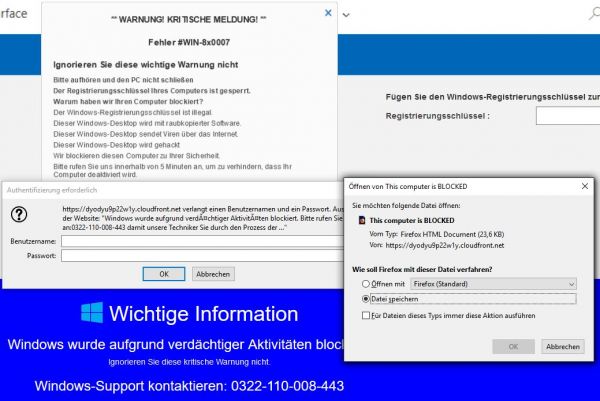The width and height of the screenshot is (600, 401).
Task: Click the chevron beside the warning popup
Action: click(x=346, y=15)
